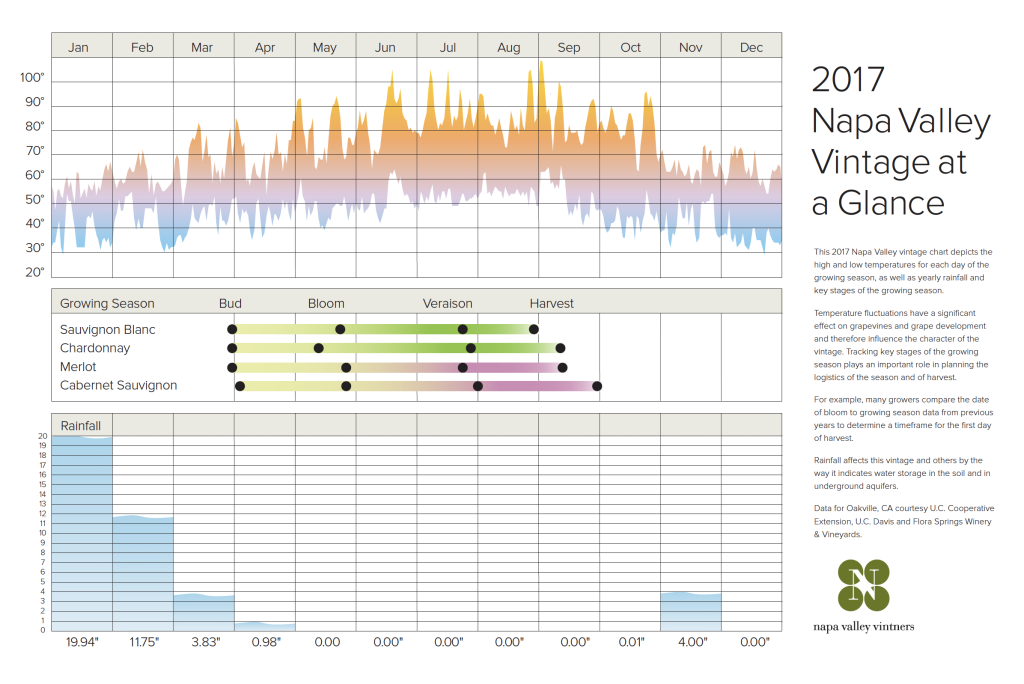Click the "napa valley vintners" text link
The width and height of the screenshot is (1024, 684).
[863, 627]
